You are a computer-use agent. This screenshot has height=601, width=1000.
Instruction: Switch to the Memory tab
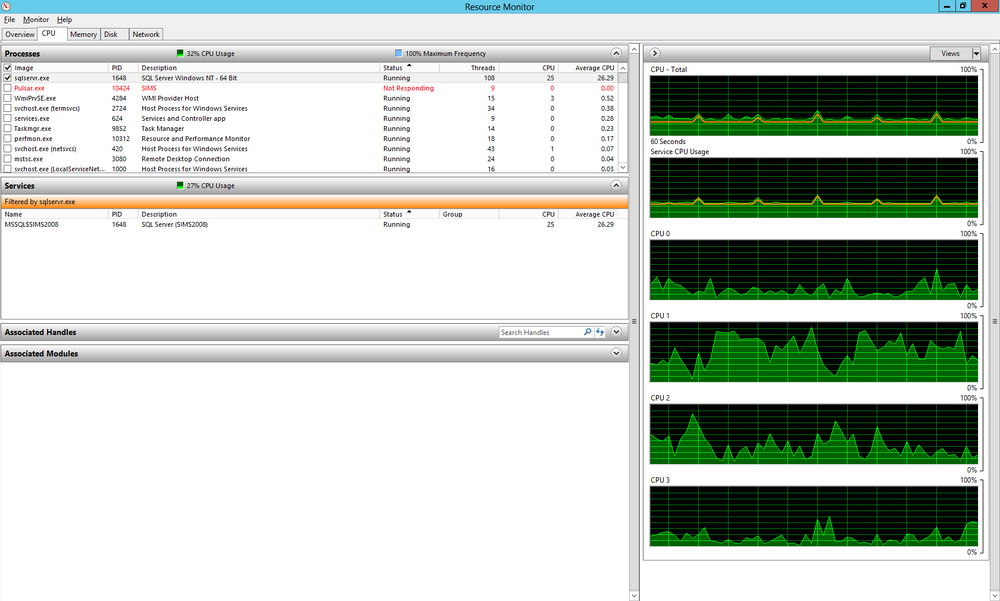click(x=84, y=34)
